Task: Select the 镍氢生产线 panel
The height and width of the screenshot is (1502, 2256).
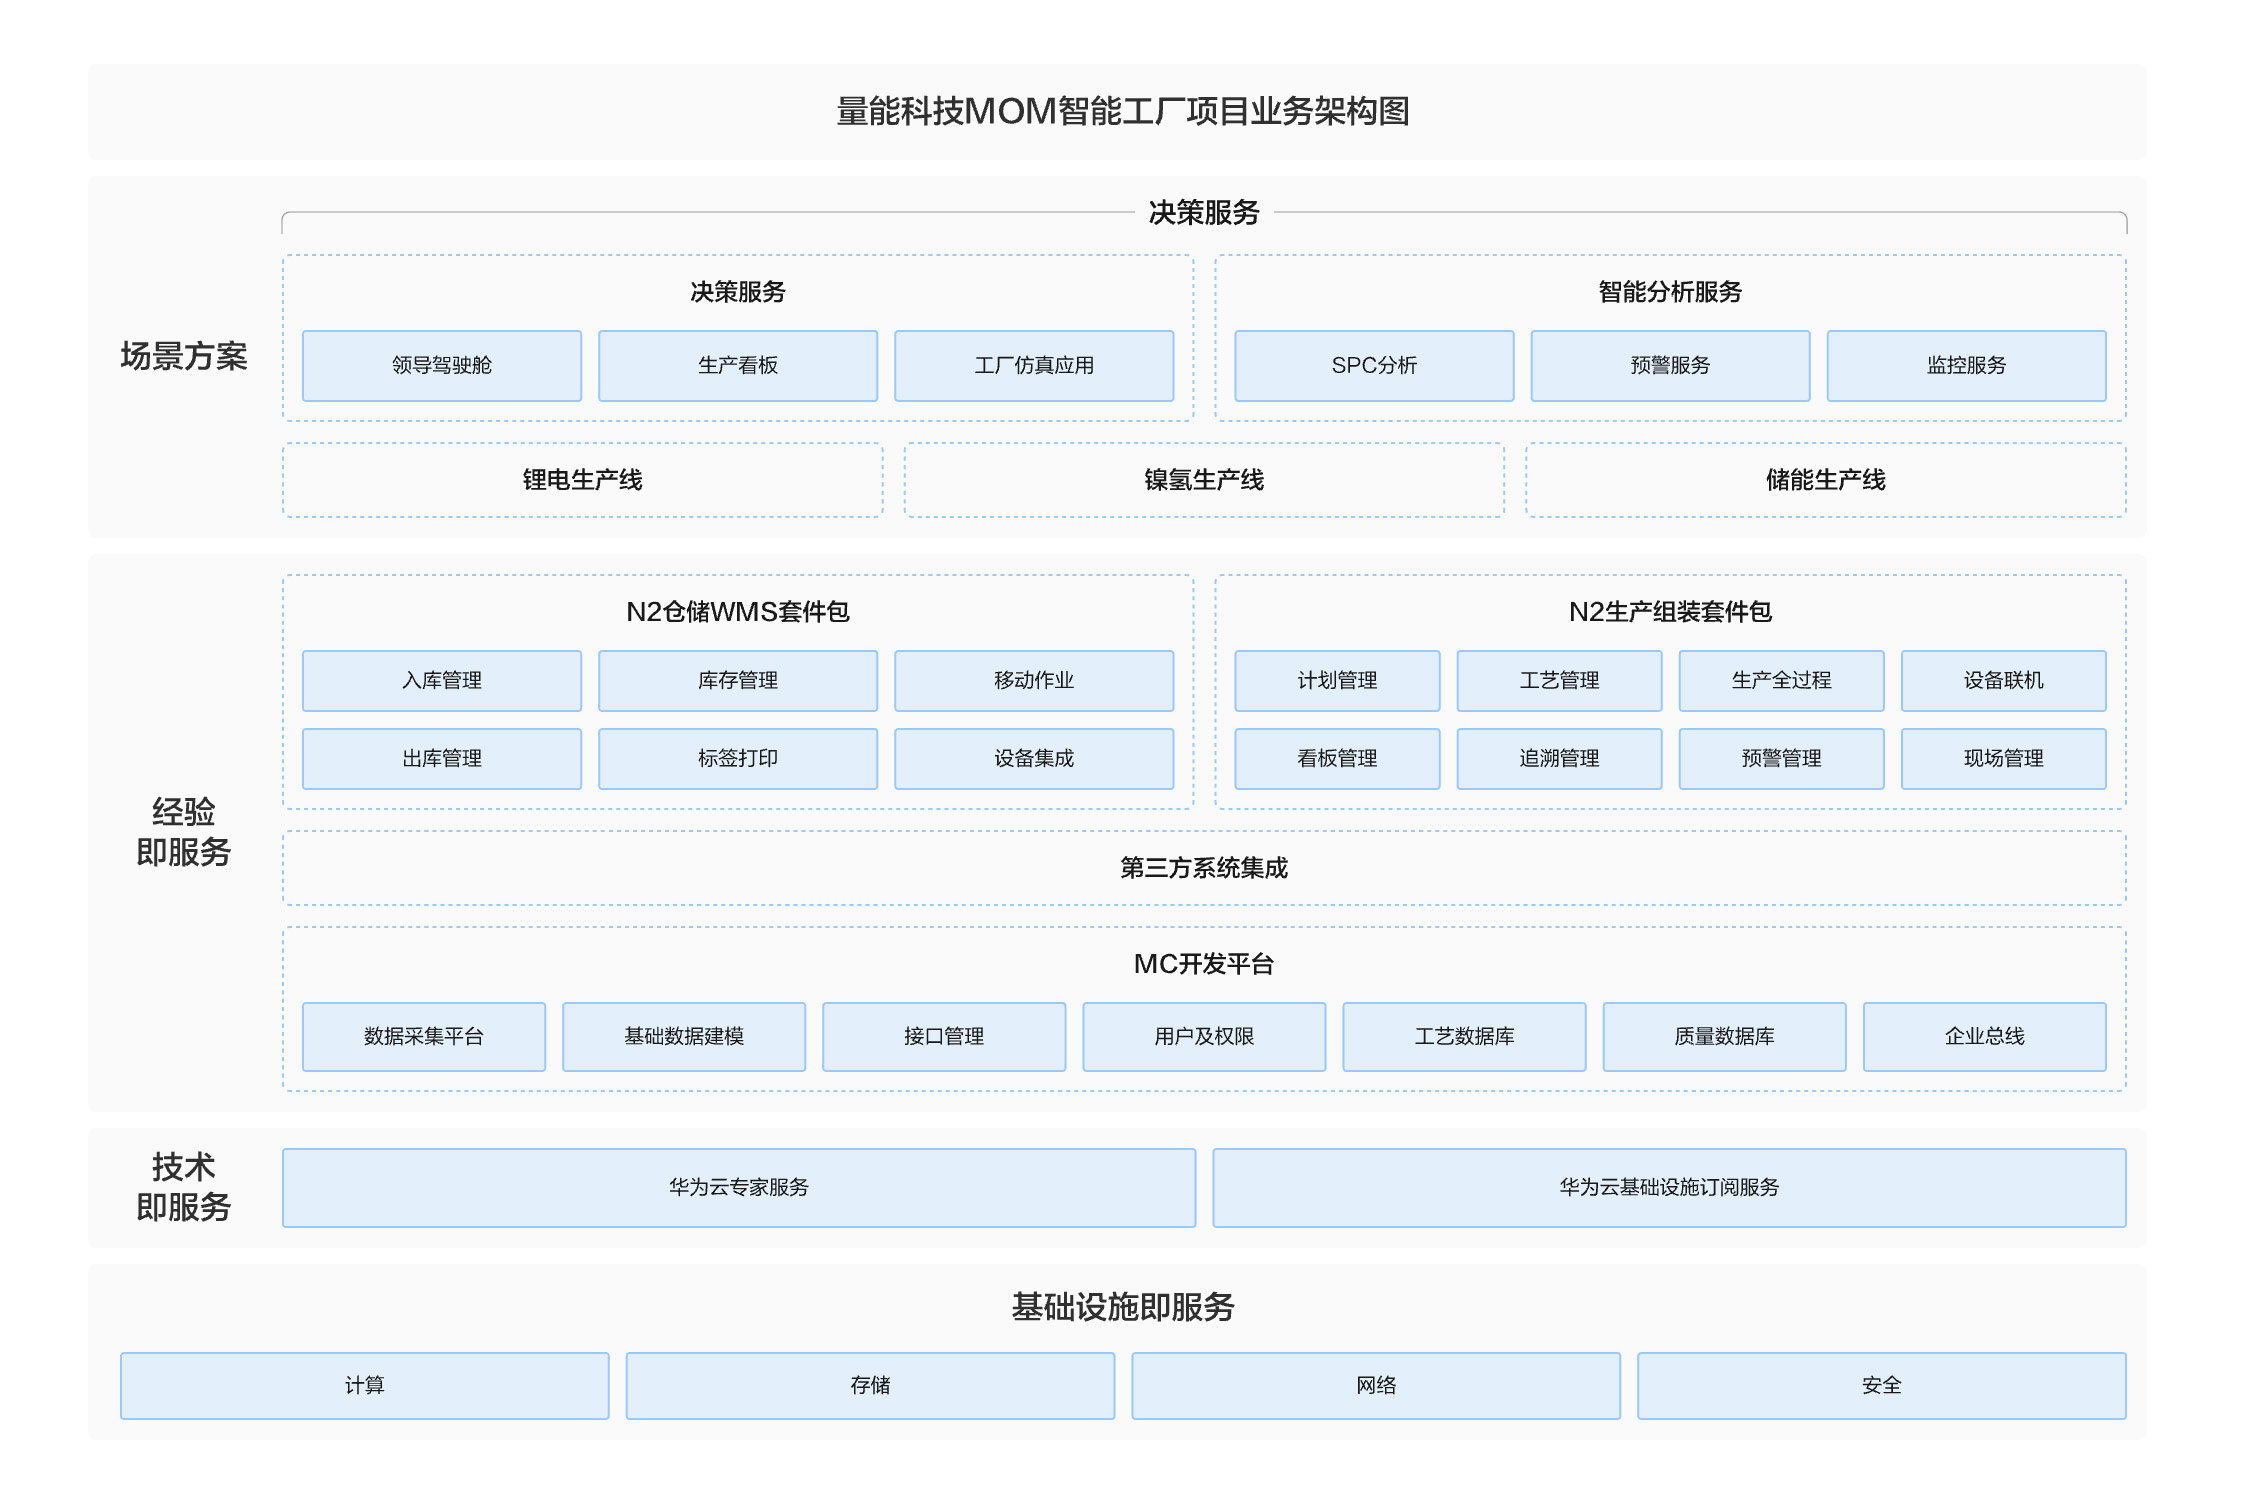Action: point(1203,480)
